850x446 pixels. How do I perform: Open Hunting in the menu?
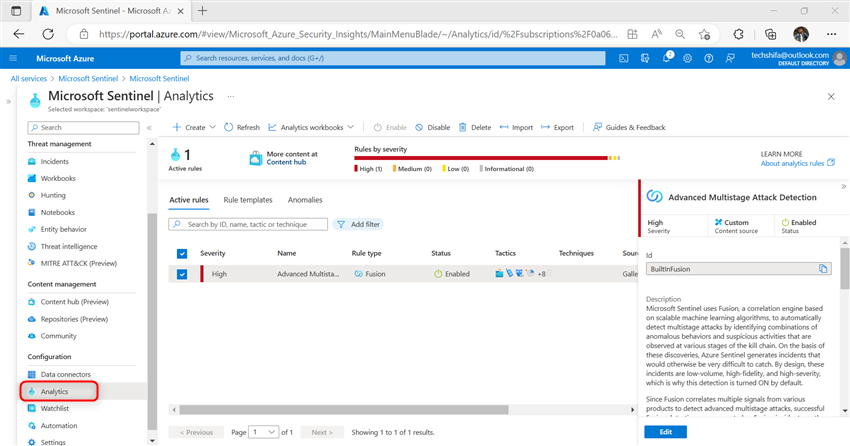pos(53,195)
